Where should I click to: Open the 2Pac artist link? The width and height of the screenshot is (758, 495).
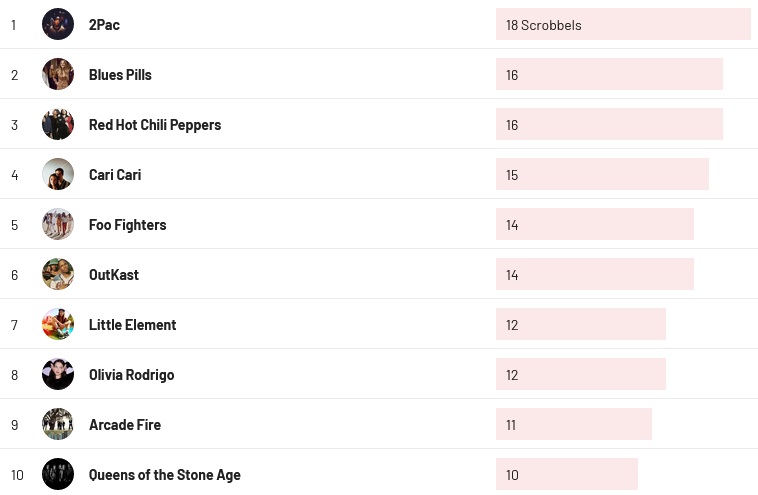[104, 25]
